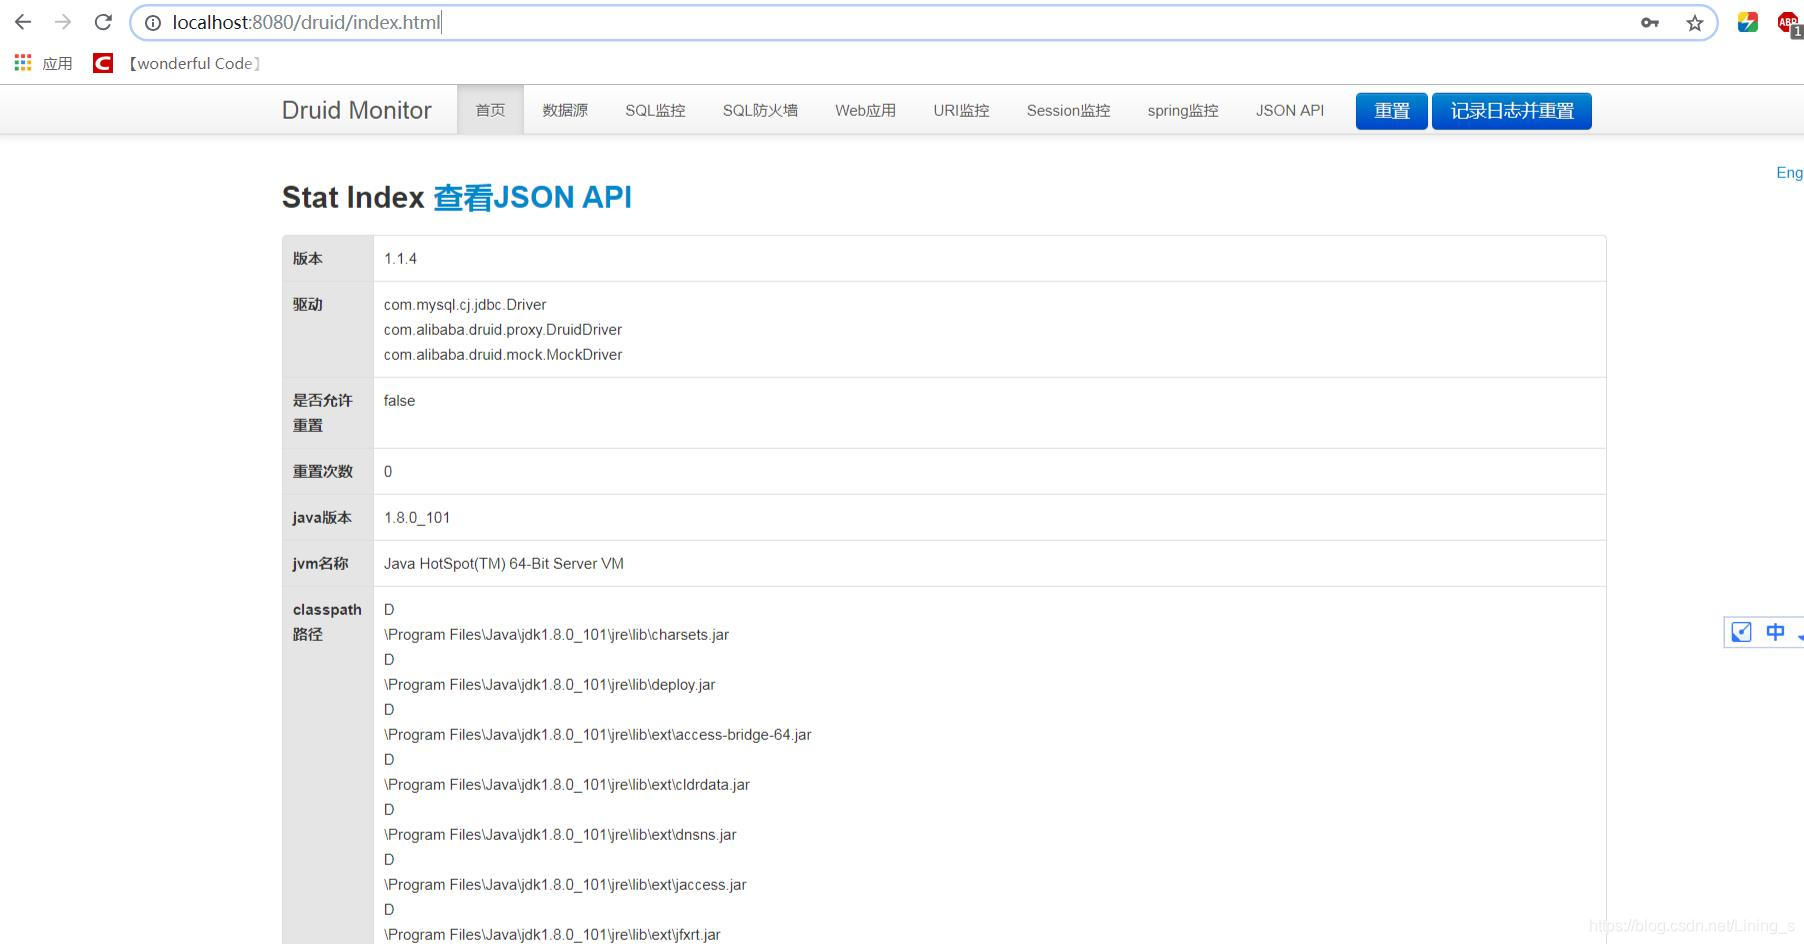Open the wonderful Code bookmark
Viewport: 1804px width, 944px height.
click(x=194, y=63)
